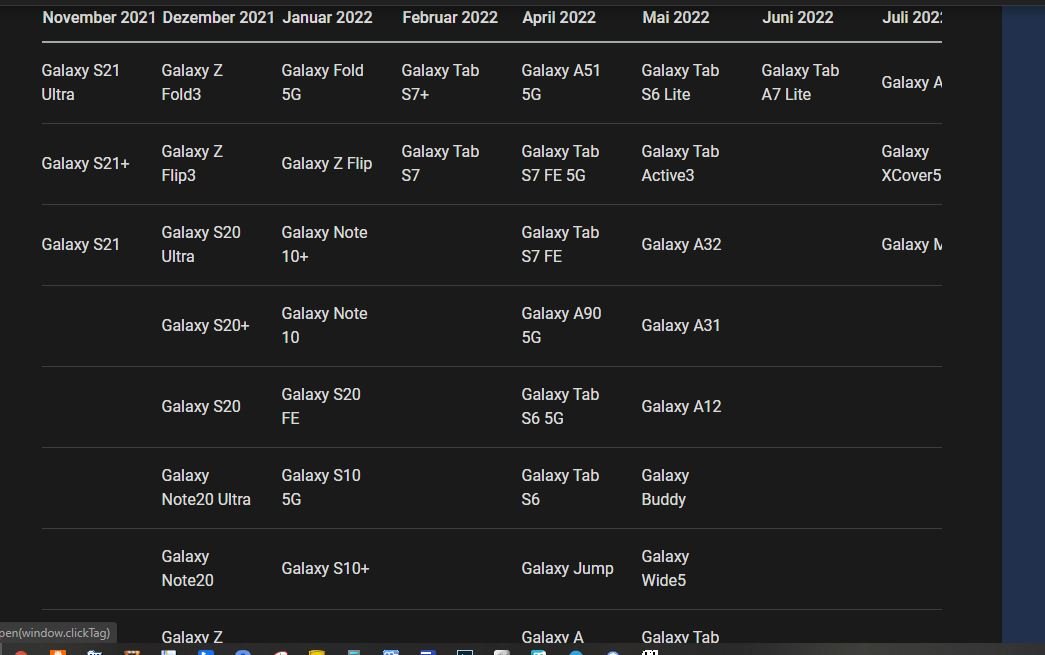Click the "Galaxy Tab Active3" cell

680,164
